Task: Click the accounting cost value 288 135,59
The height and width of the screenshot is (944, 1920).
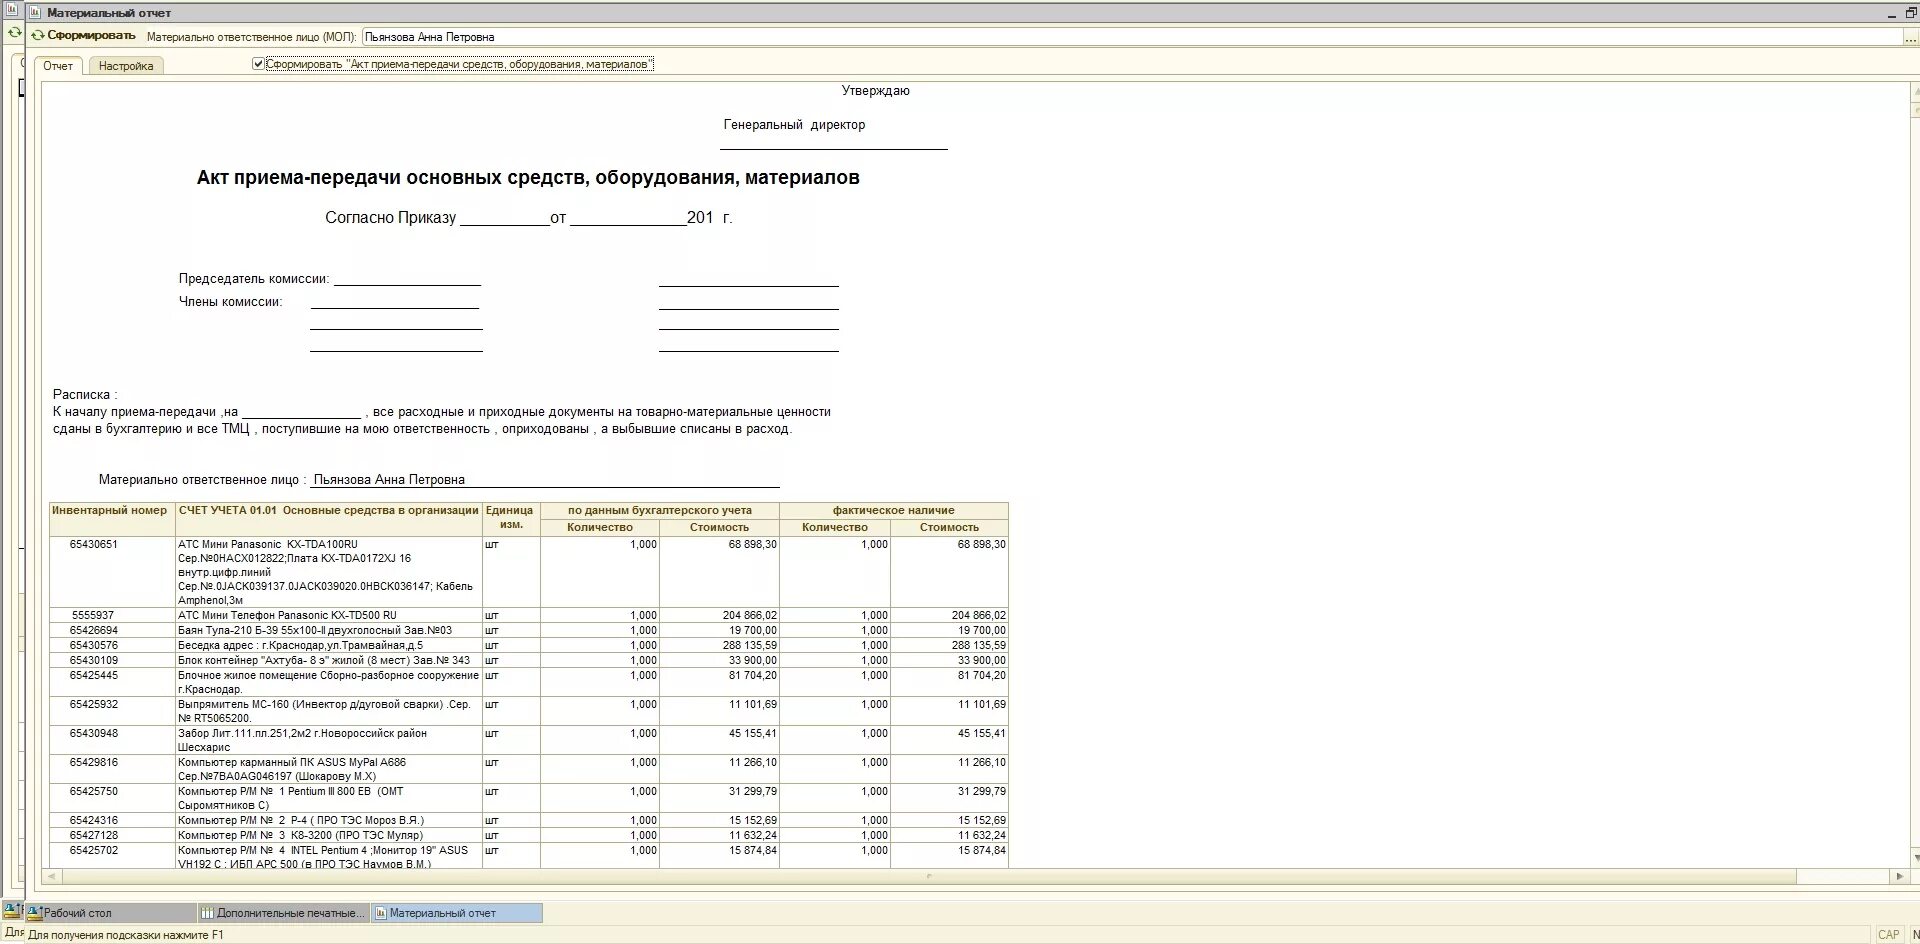Action: coord(750,646)
